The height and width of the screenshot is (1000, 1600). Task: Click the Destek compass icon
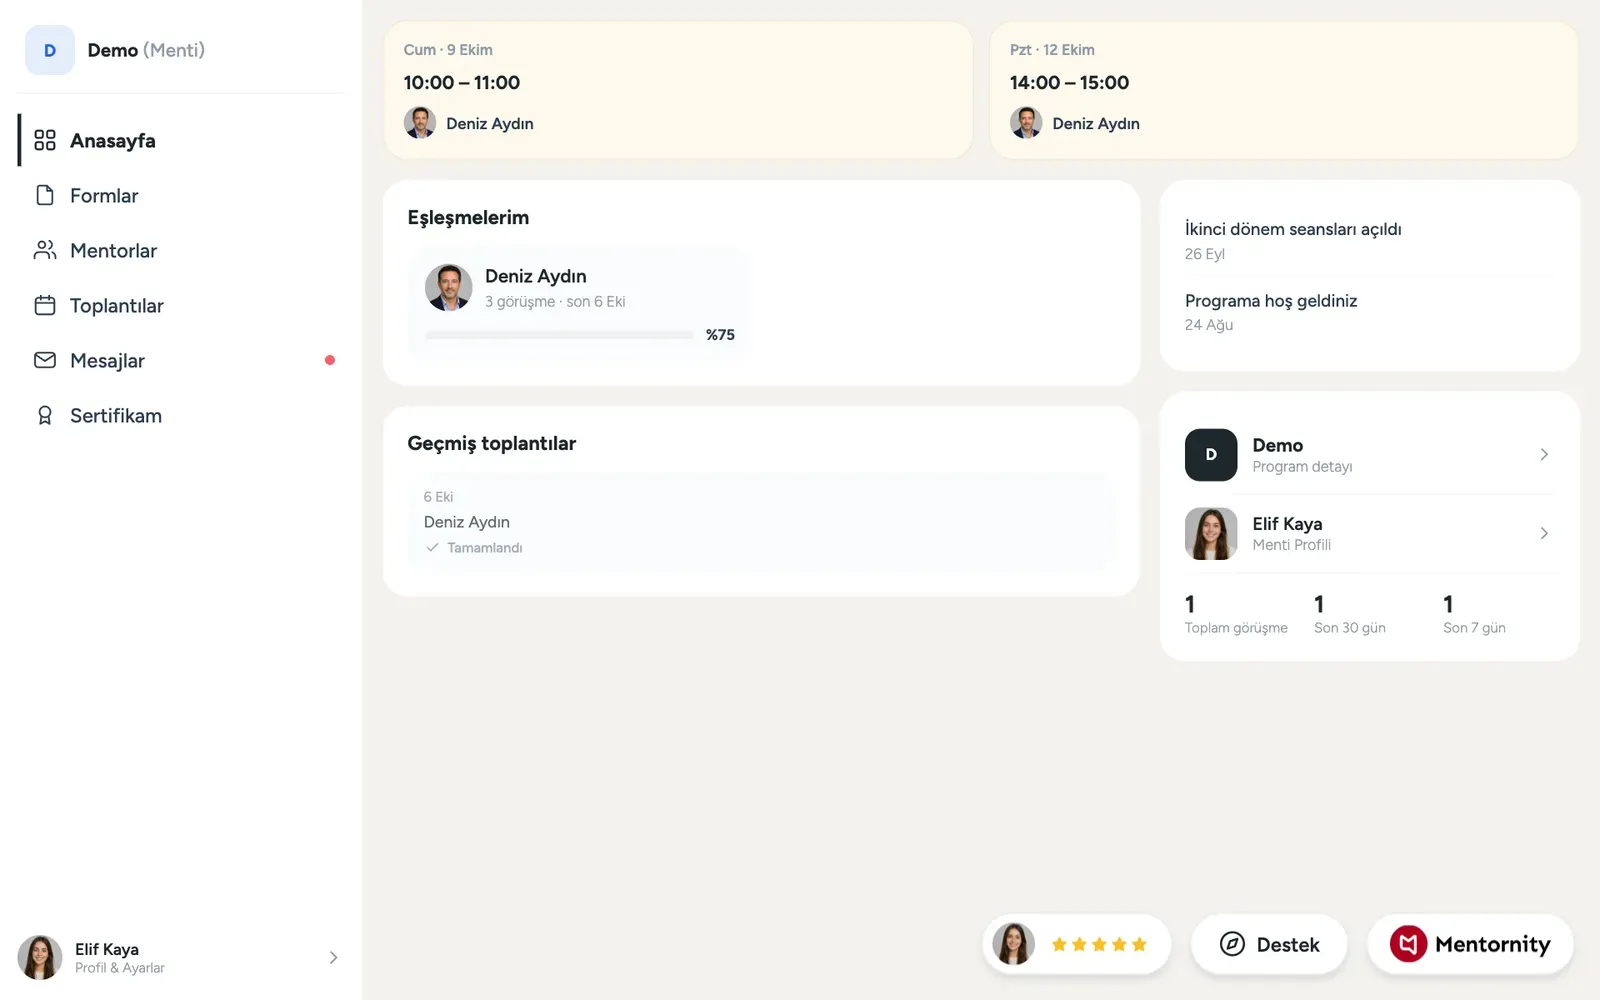tap(1233, 944)
